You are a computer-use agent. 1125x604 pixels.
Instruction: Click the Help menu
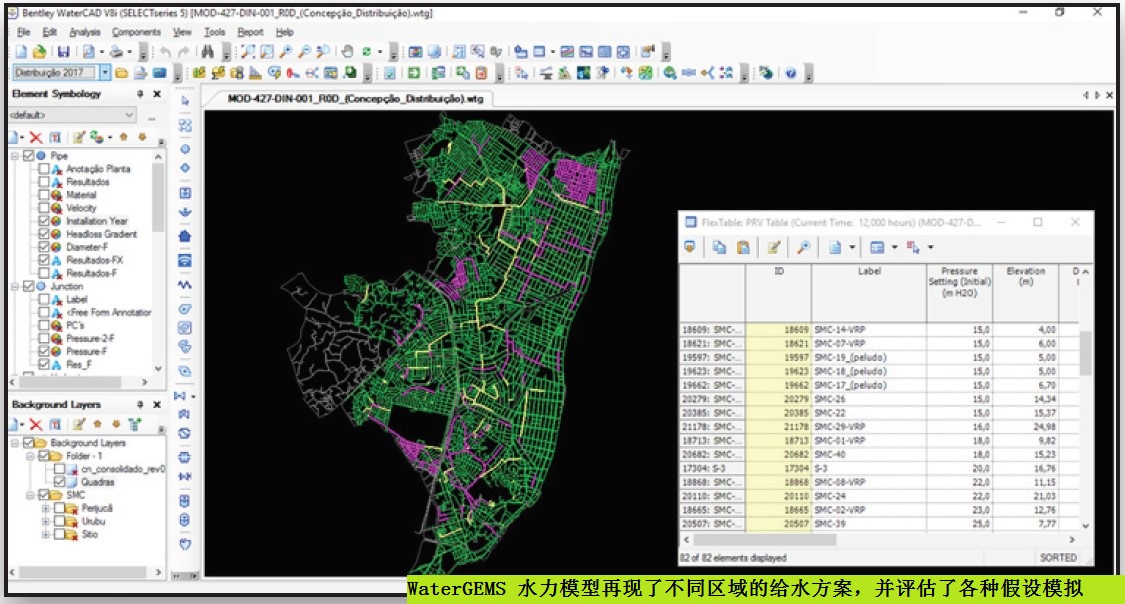[x=285, y=32]
